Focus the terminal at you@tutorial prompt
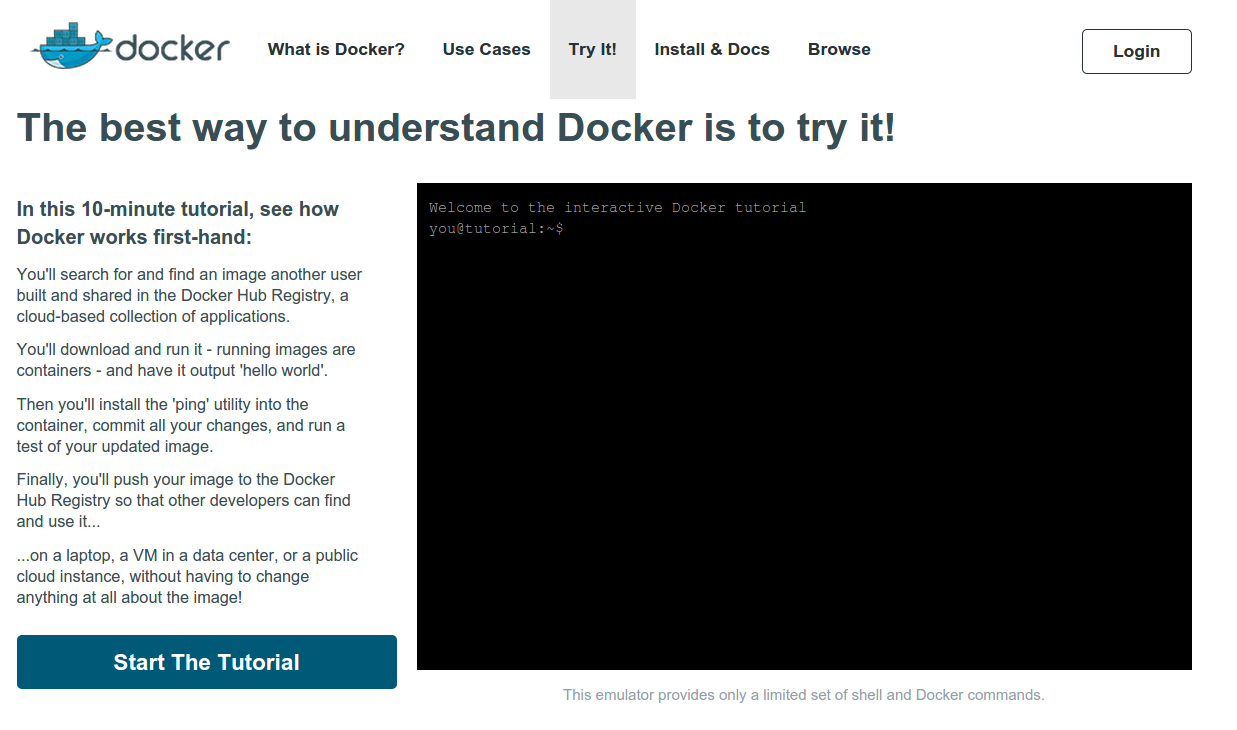This screenshot has height=730, width=1237. tap(497, 229)
